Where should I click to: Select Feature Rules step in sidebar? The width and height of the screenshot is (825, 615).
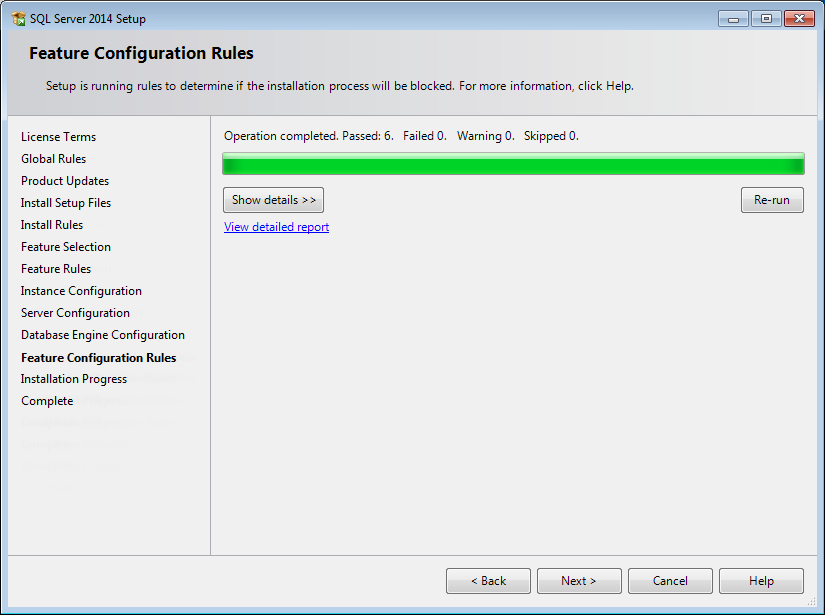pyautogui.click(x=56, y=269)
